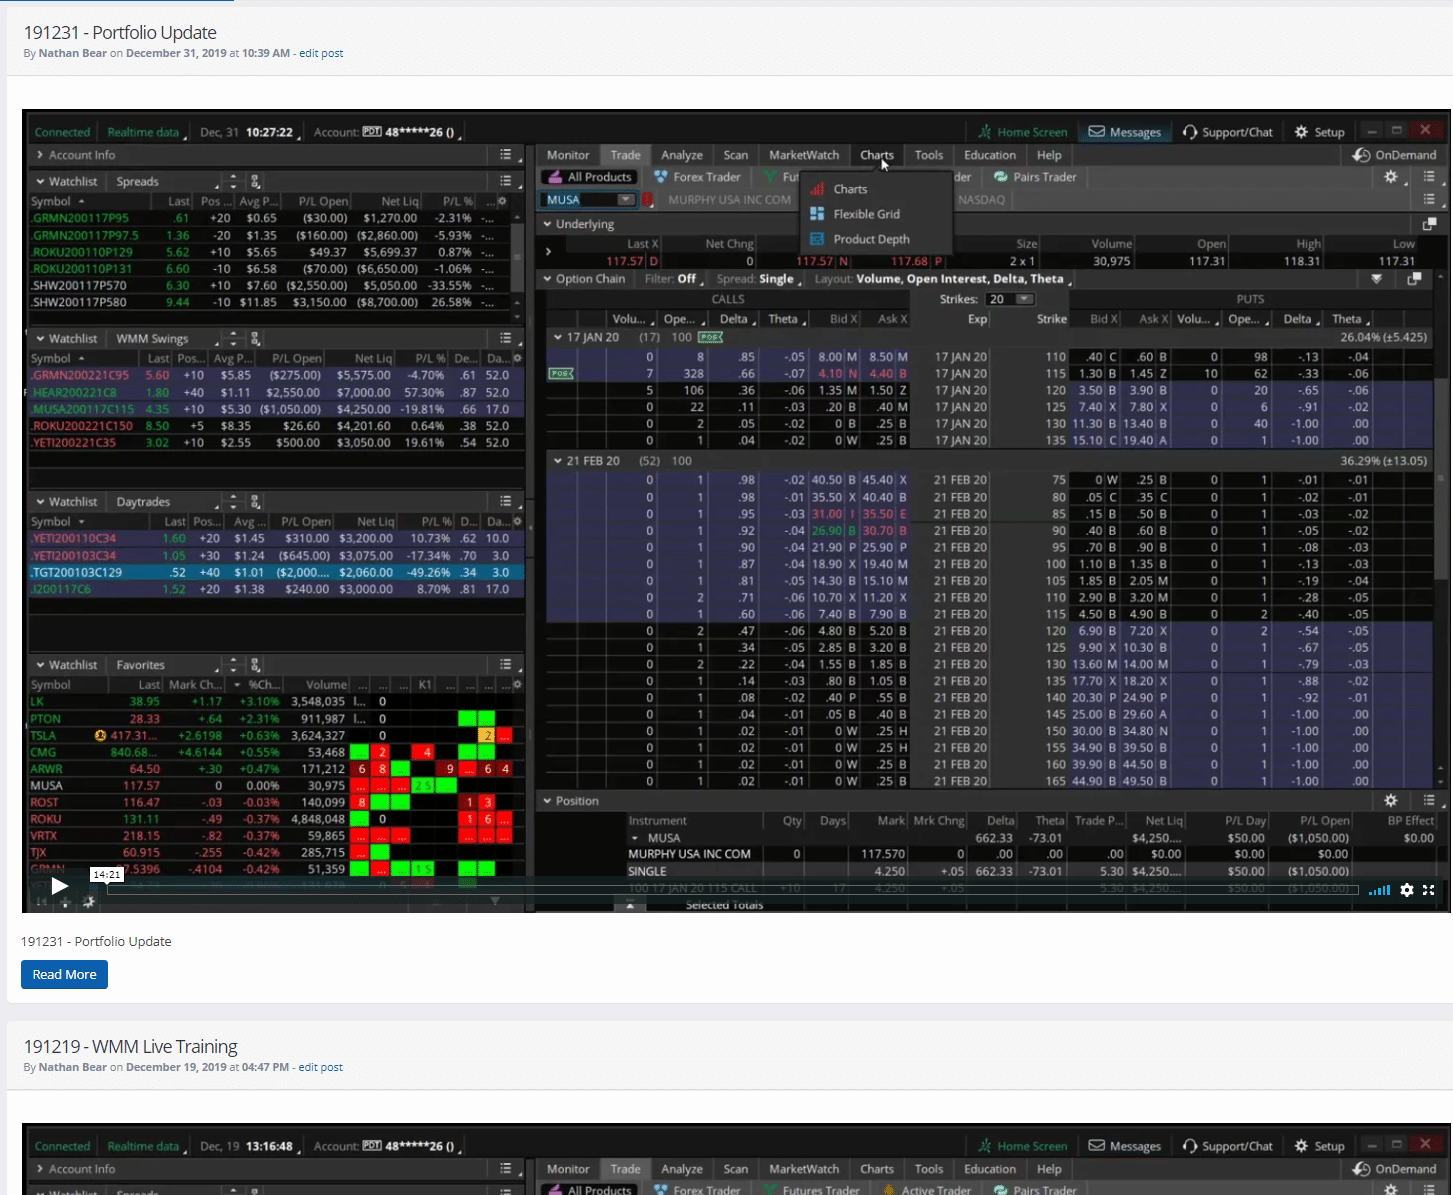Click the Forex Trader icon
Screen dimensions: 1453x1195
(x=661, y=177)
